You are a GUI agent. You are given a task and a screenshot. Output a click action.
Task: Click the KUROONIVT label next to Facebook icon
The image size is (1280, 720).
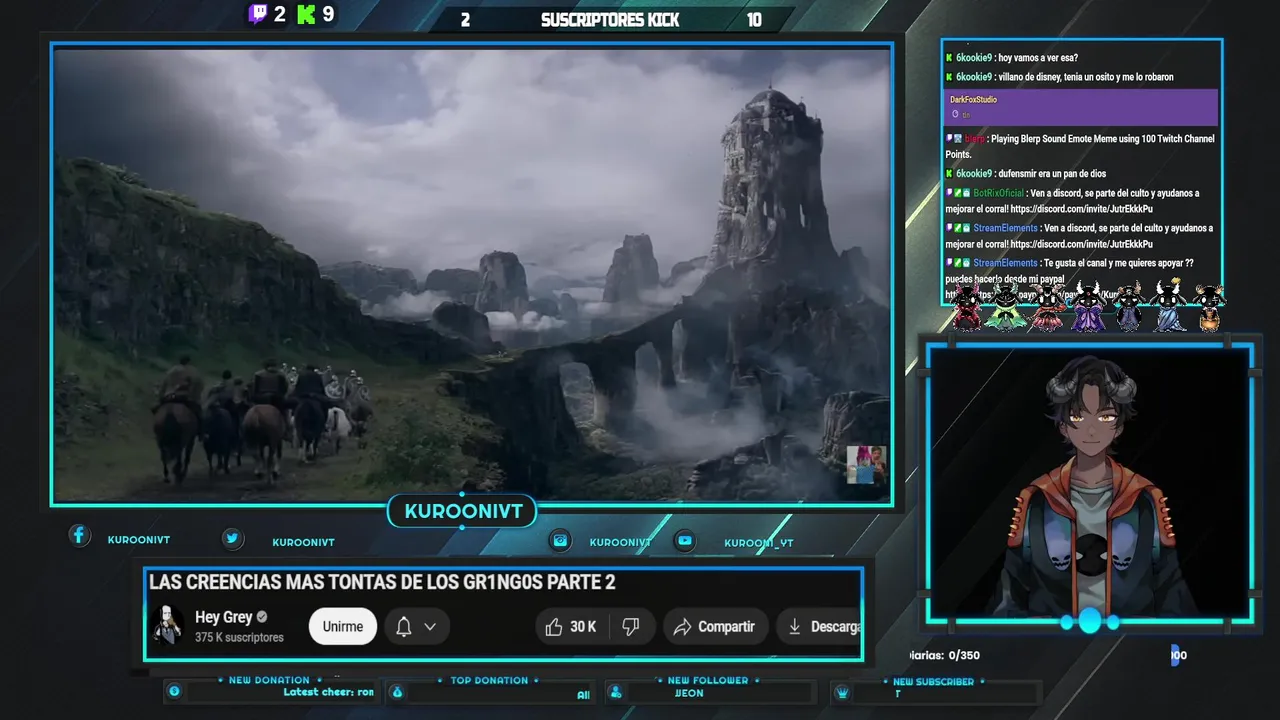[x=139, y=540]
